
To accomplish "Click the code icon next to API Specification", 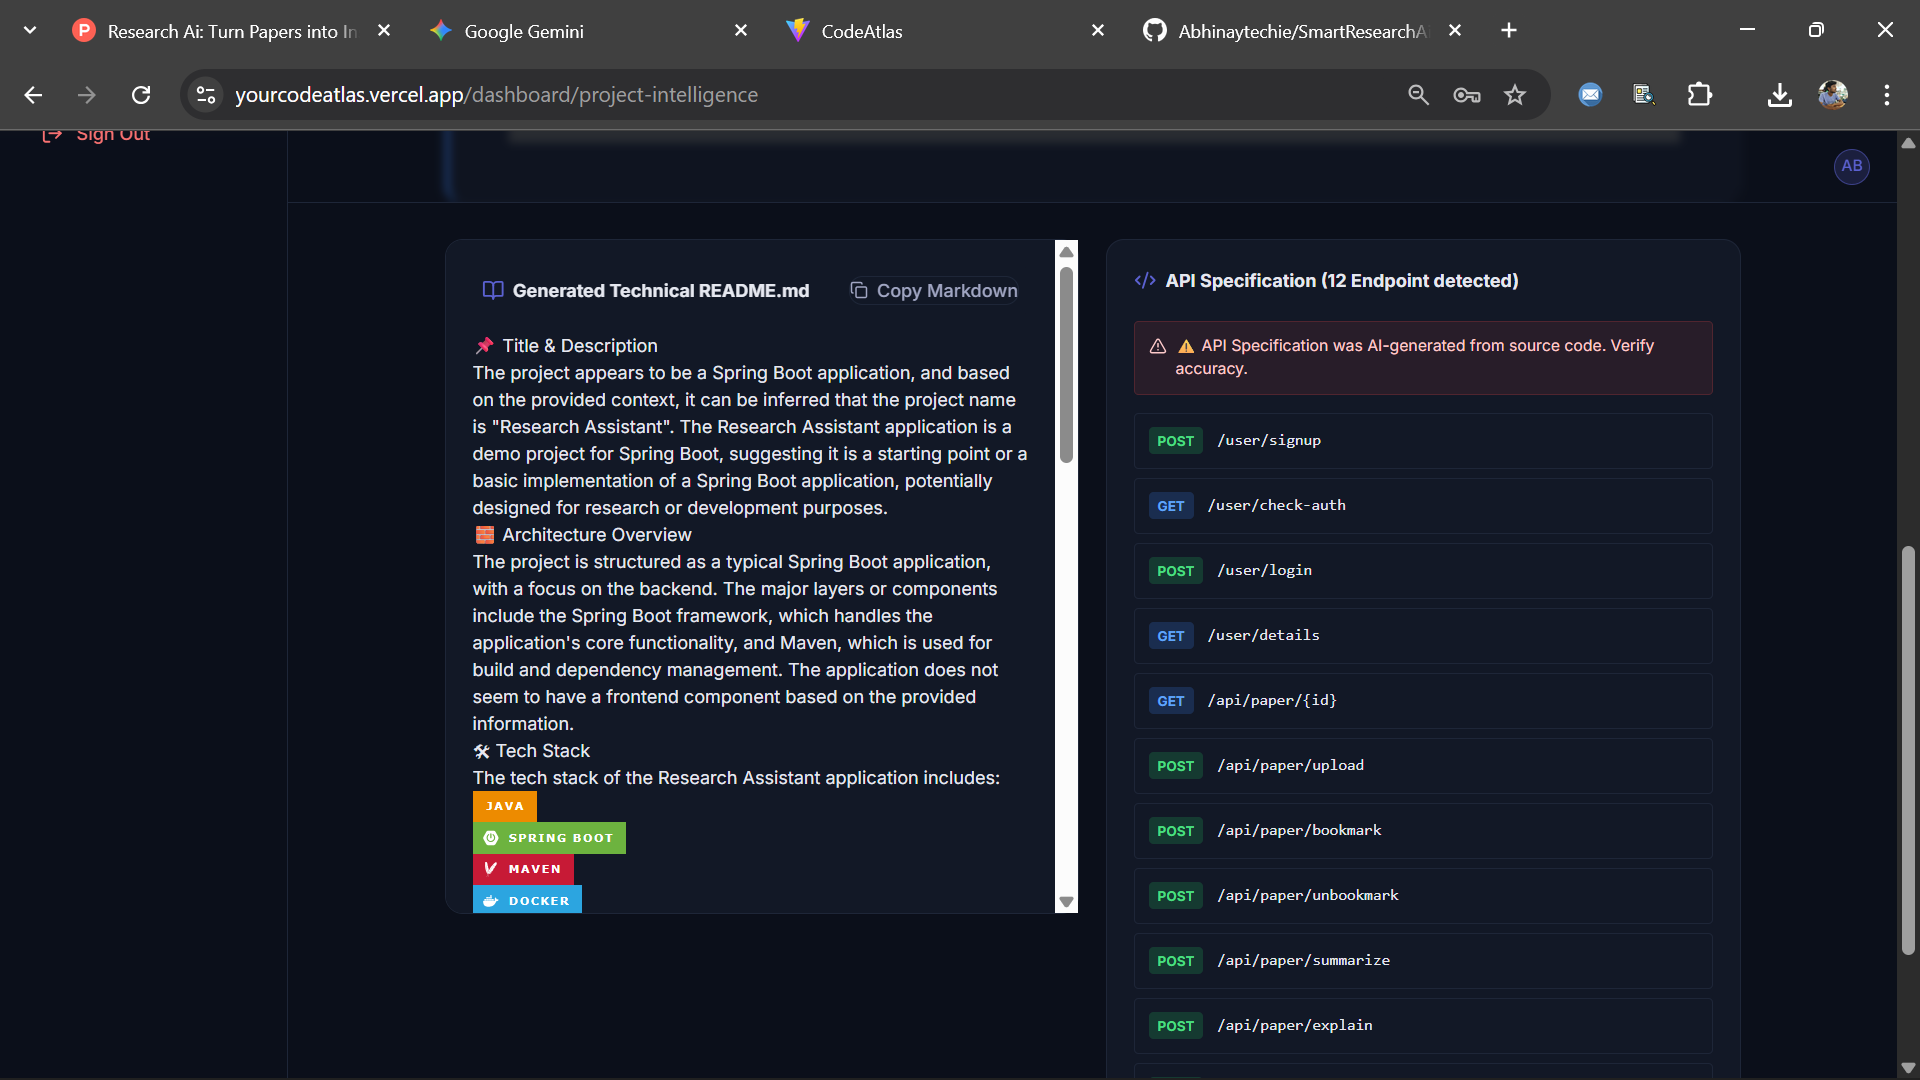I will pyautogui.click(x=1144, y=280).
